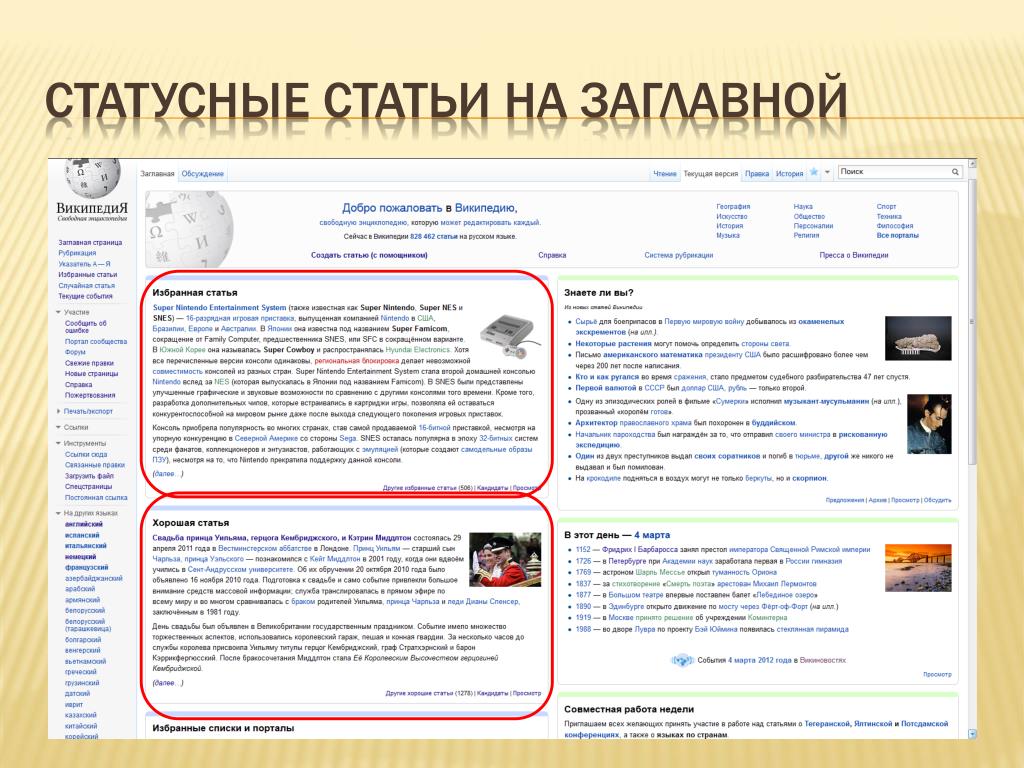The width and height of the screenshot is (1024, 768).
Task: Open the fossil image thumbnail
Action: tap(918, 338)
